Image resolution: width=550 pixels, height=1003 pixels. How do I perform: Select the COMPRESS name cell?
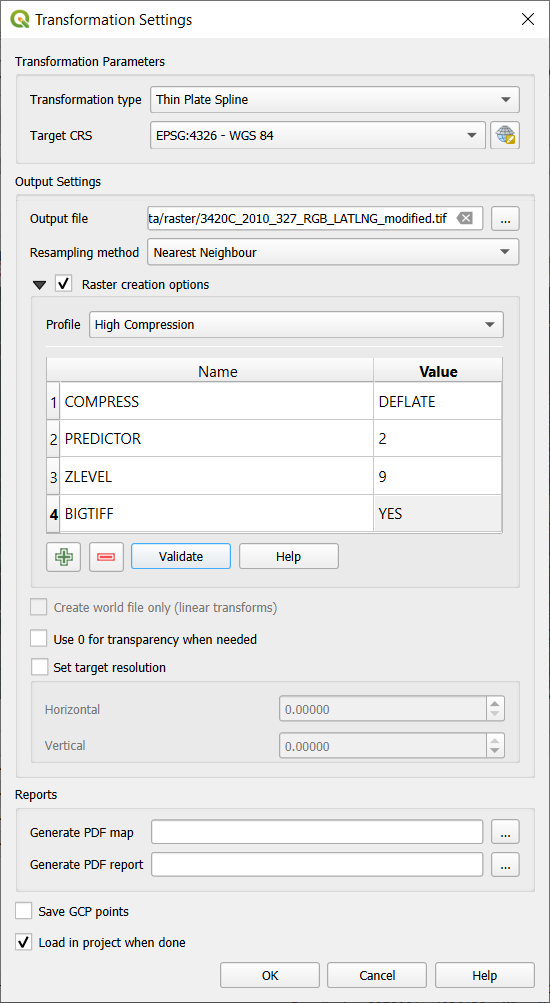click(217, 401)
